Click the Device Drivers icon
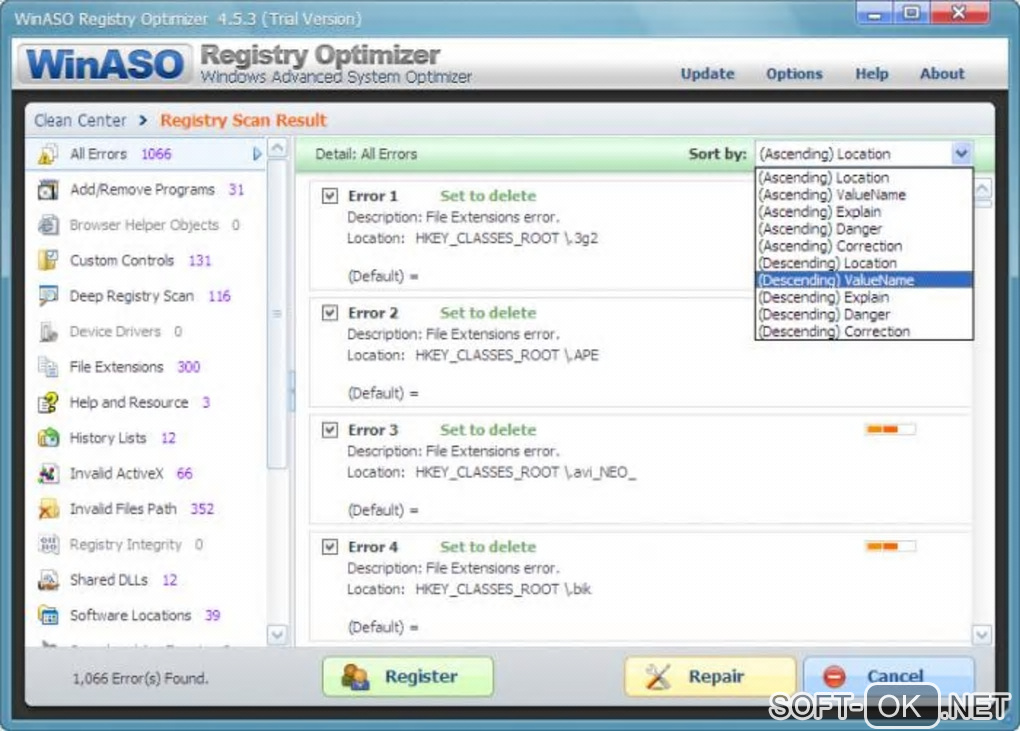Viewport: 1020px width, 731px height. pyautogui.click(x=48, y=332)
